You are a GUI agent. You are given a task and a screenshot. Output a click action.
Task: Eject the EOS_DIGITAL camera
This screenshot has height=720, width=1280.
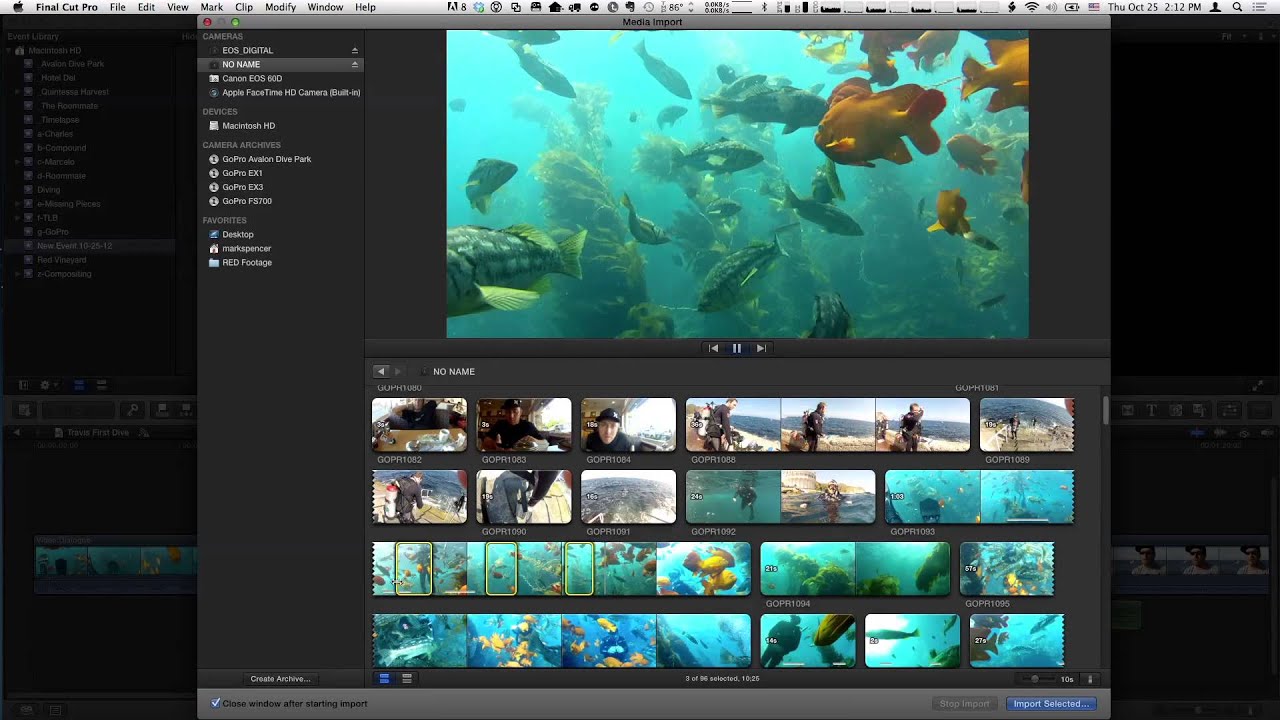354,50
